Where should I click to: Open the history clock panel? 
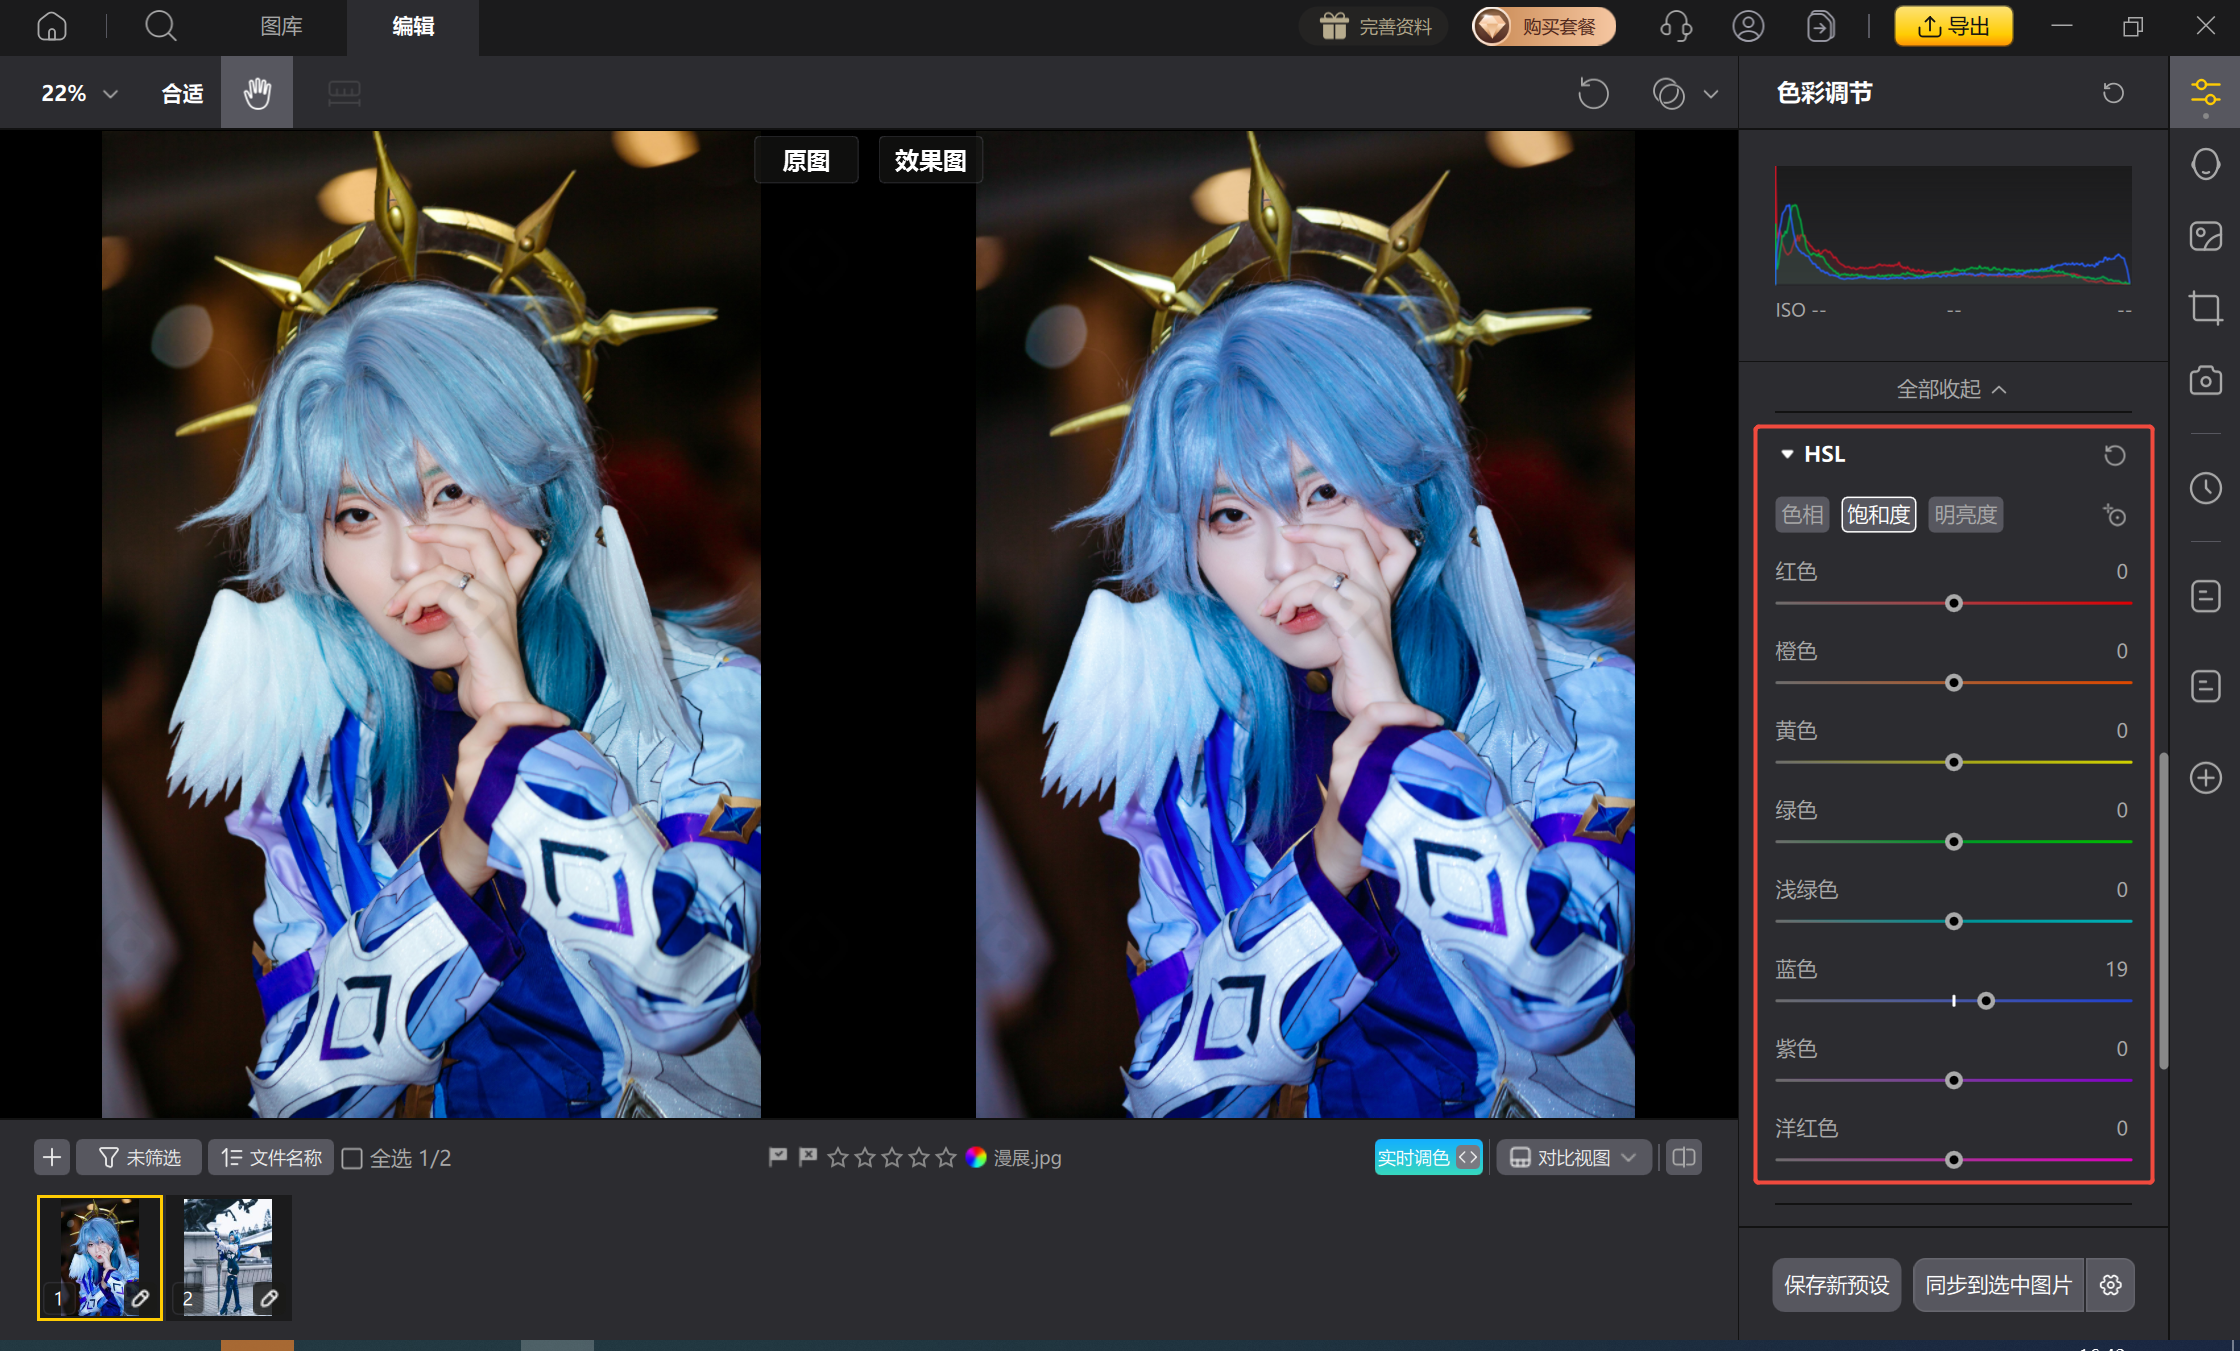[x=2205, y=488]
